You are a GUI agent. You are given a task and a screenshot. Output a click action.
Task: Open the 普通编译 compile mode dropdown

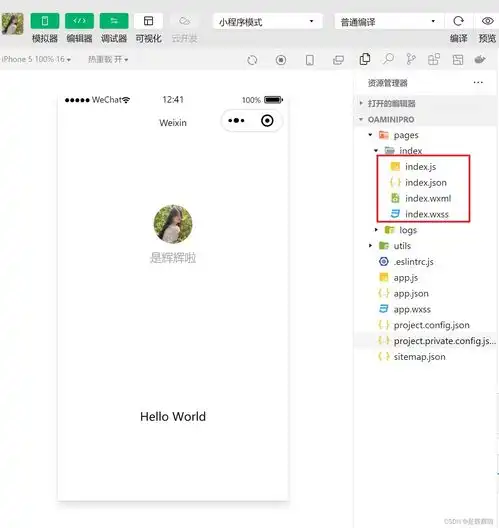coord(389,22)
